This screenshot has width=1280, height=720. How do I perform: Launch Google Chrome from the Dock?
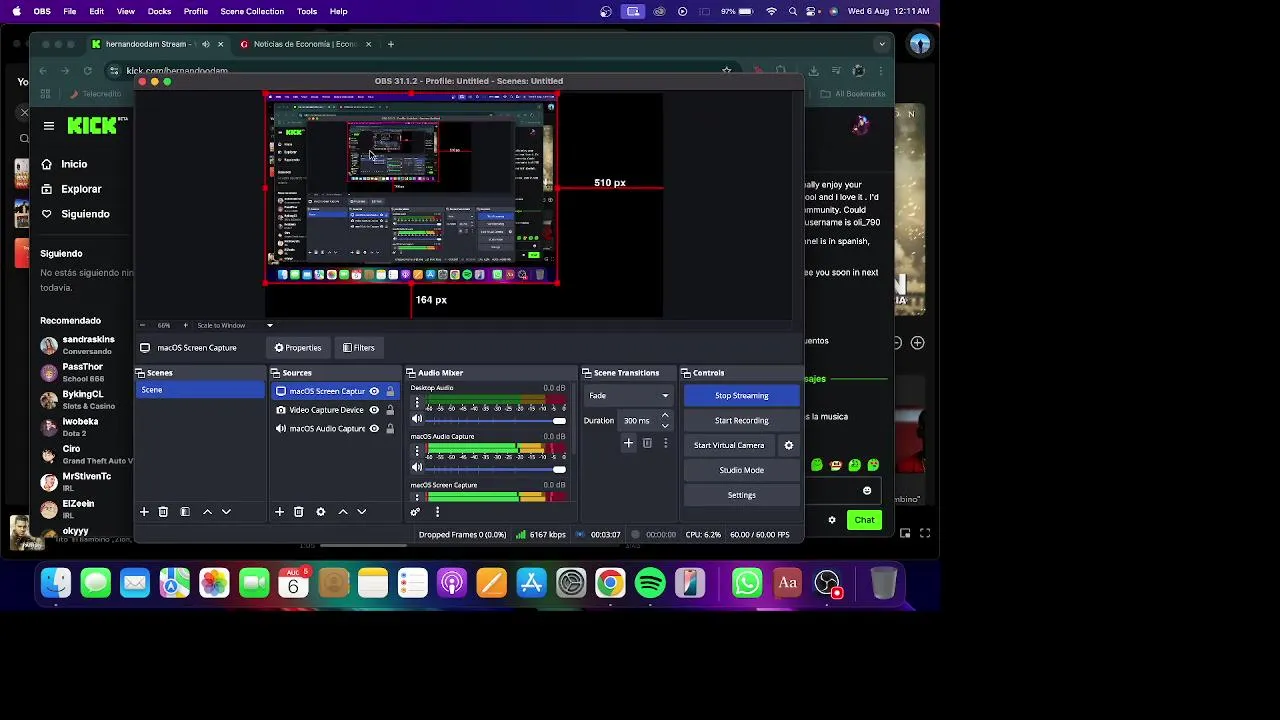coord(610,583)
